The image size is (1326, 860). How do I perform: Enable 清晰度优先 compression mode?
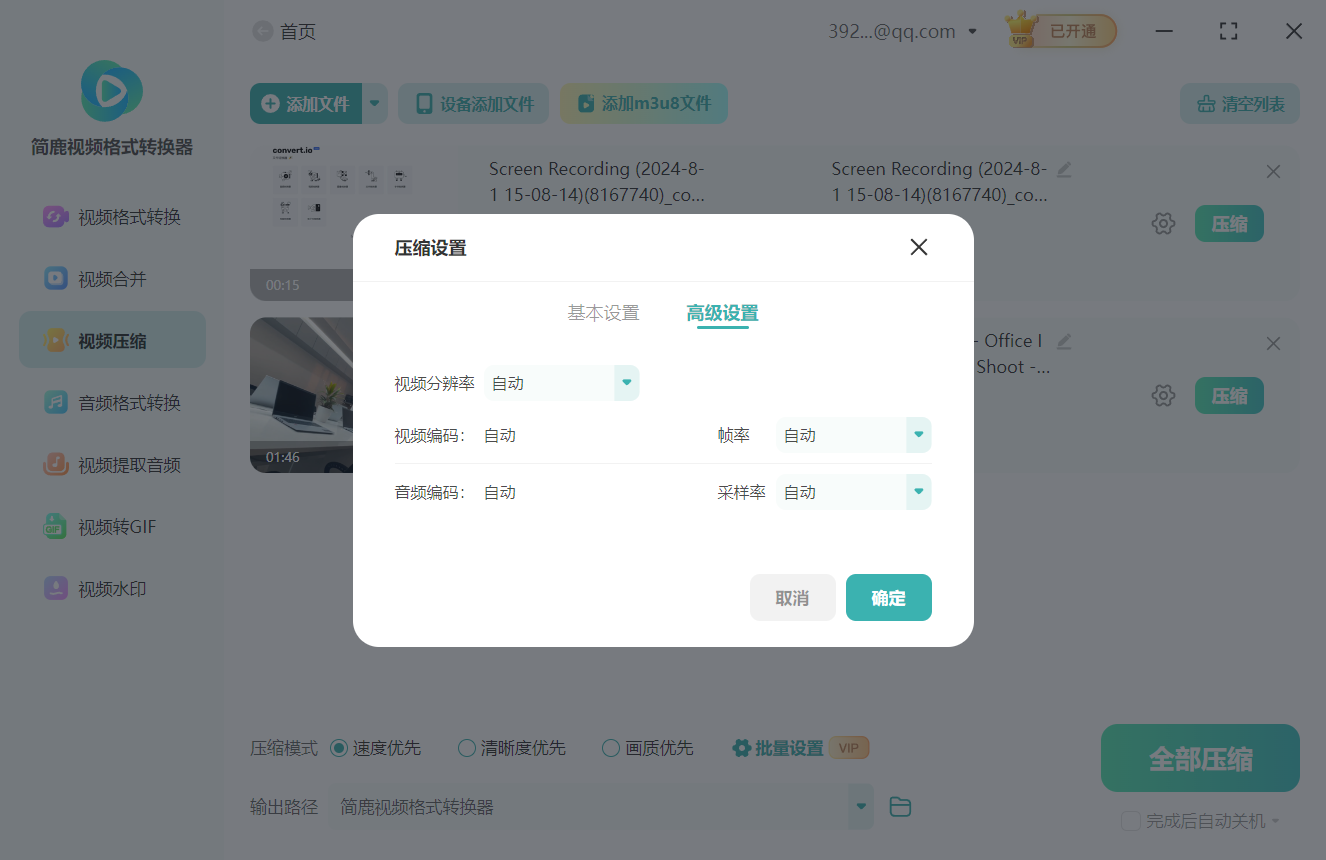466,747
